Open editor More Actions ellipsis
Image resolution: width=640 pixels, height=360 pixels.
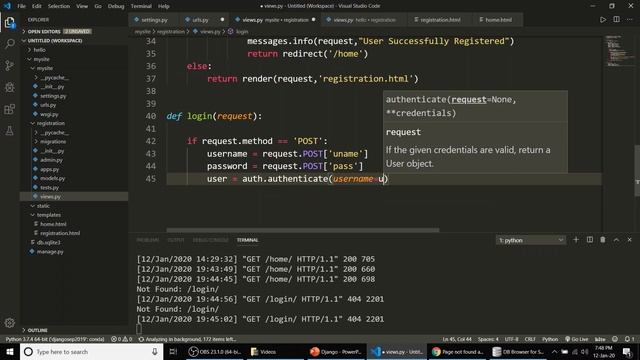click(630, 20)
